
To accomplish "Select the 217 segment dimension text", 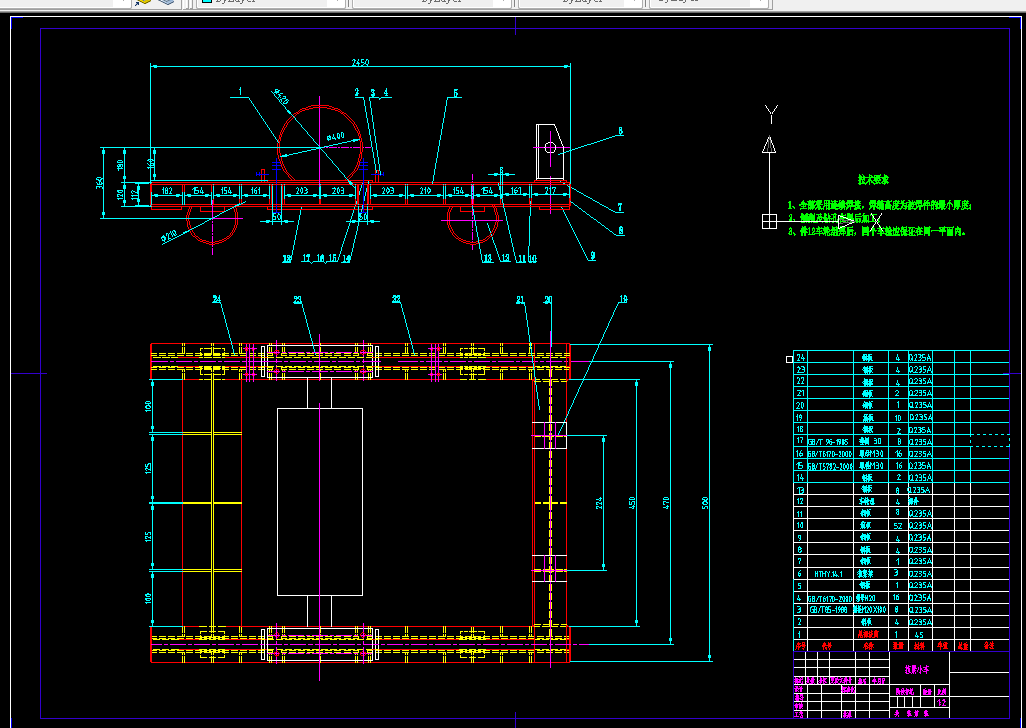I will [550, 191].
